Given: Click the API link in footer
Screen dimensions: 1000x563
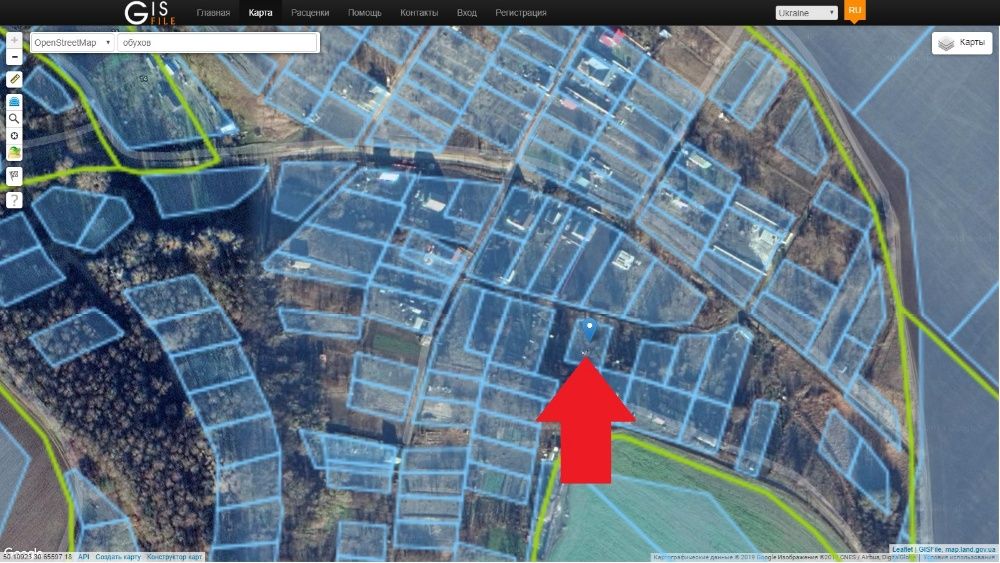Looking at the screenshot, I should click(84, 557).
